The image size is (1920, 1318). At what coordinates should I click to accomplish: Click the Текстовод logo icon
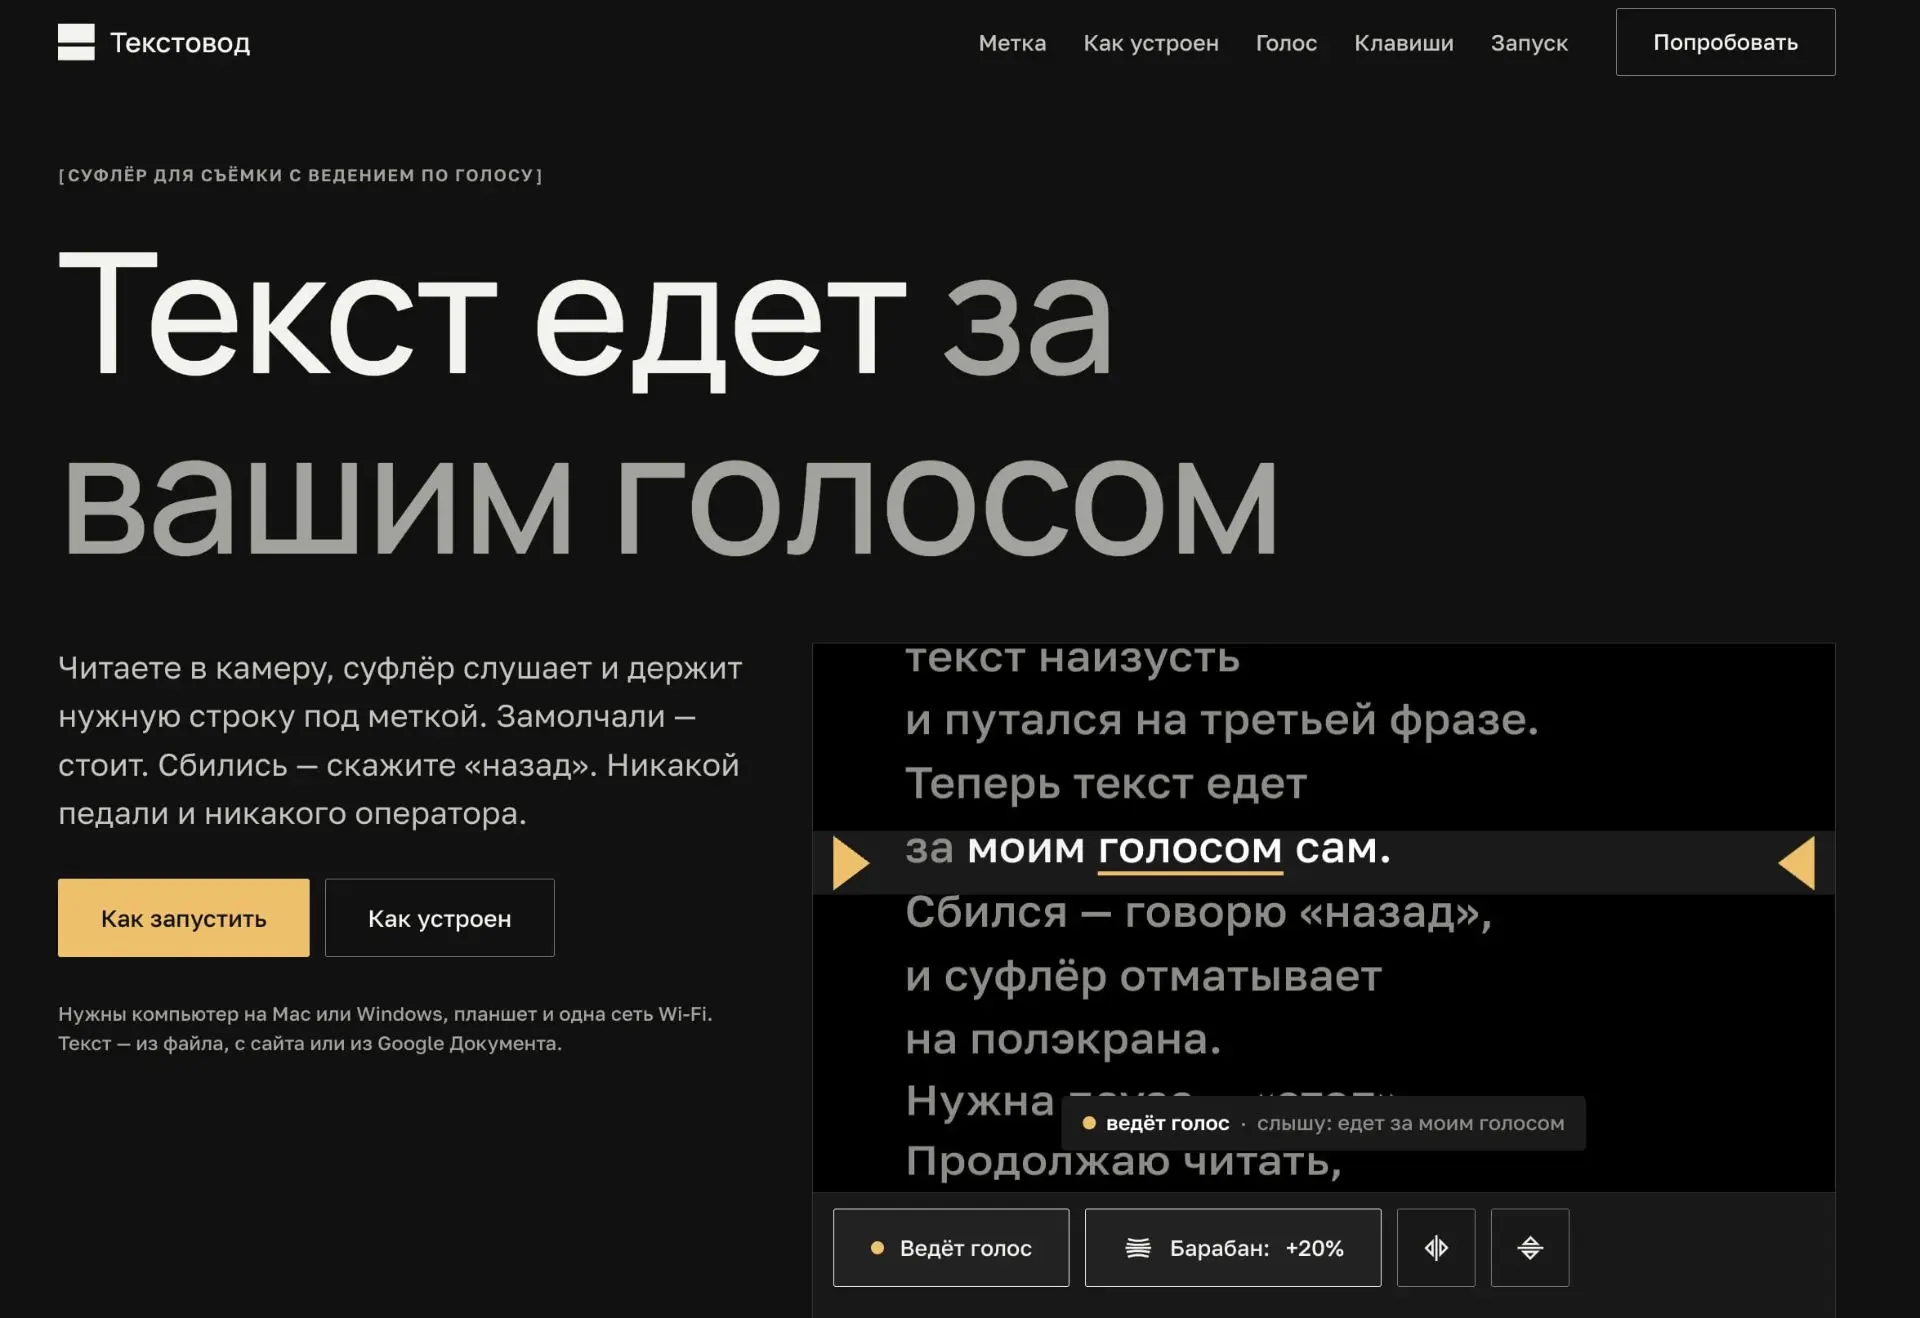[x=76, y=42]
